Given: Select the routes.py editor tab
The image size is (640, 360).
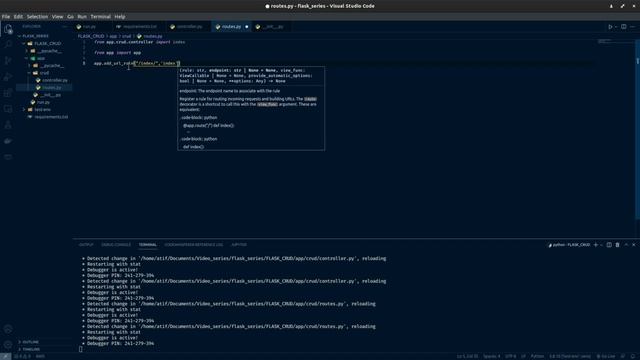Looking at the screenshot, I should click(x=231, y=27).
